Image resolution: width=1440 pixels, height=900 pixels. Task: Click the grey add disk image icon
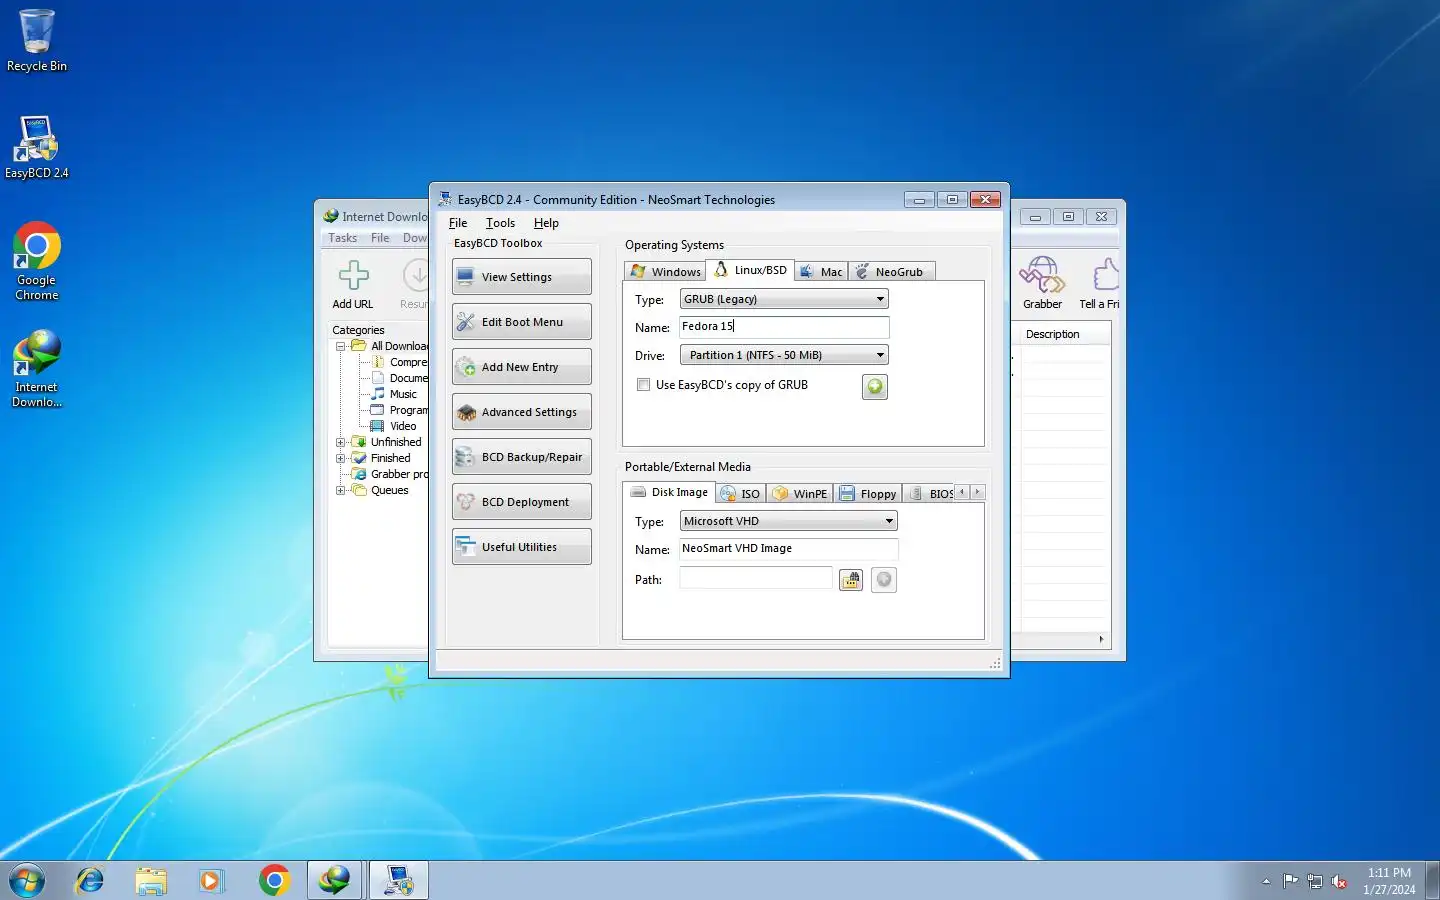[x=884, y=580]
